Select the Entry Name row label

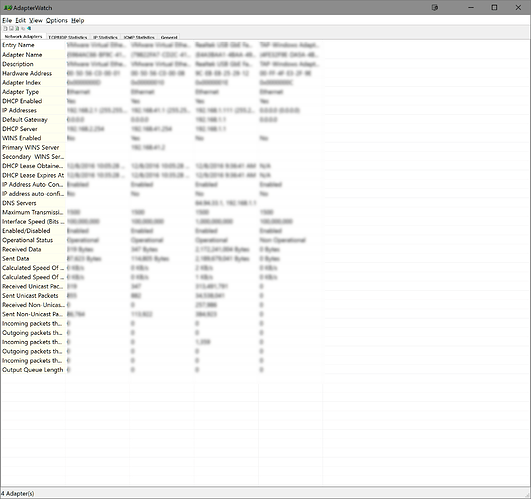point(18,45)
